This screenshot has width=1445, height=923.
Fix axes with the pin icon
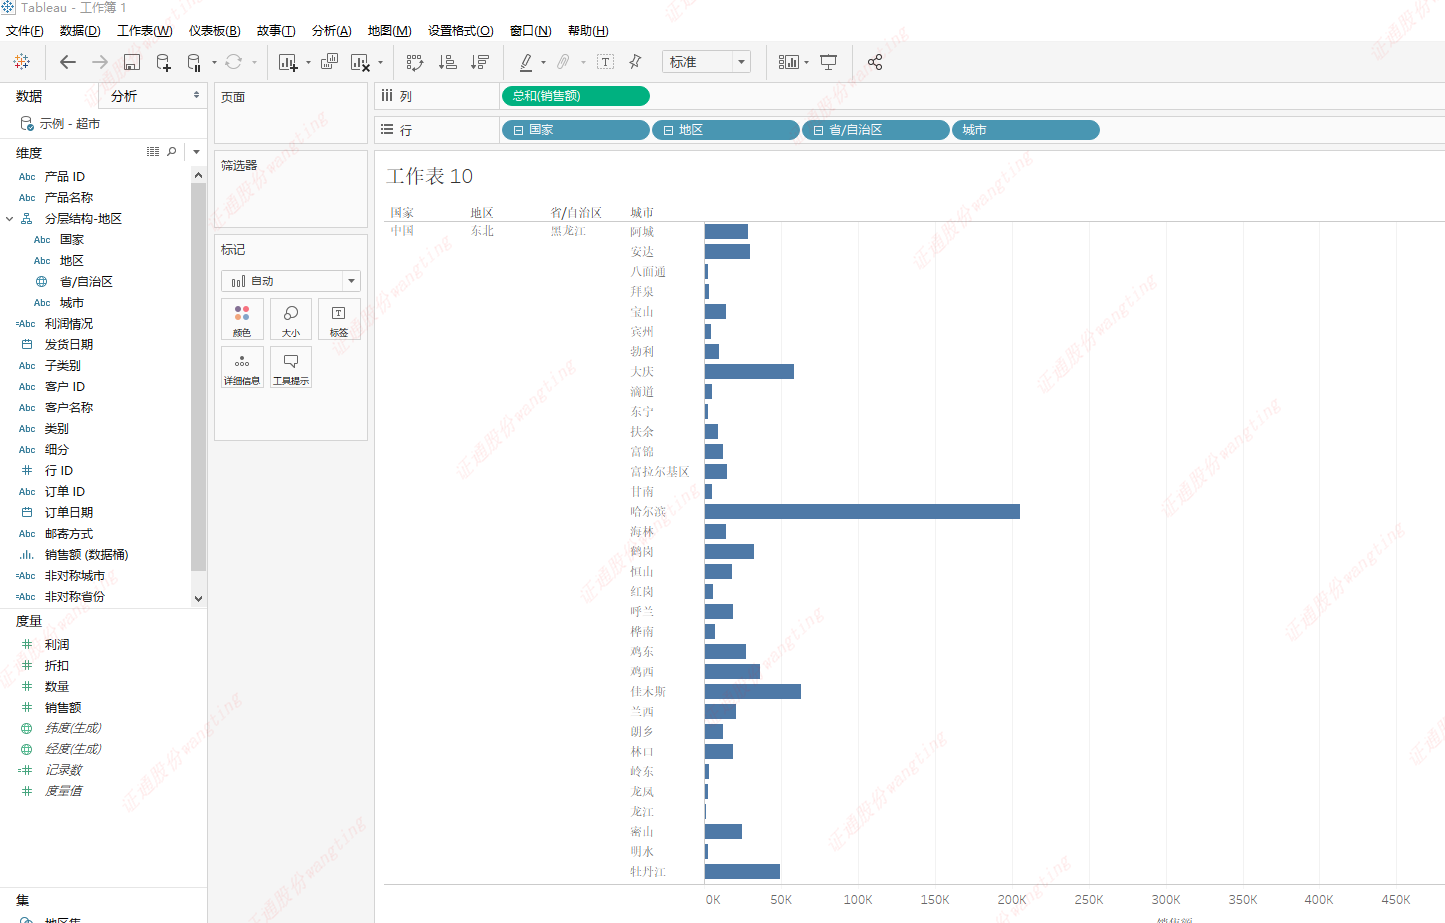coord(635,62)
